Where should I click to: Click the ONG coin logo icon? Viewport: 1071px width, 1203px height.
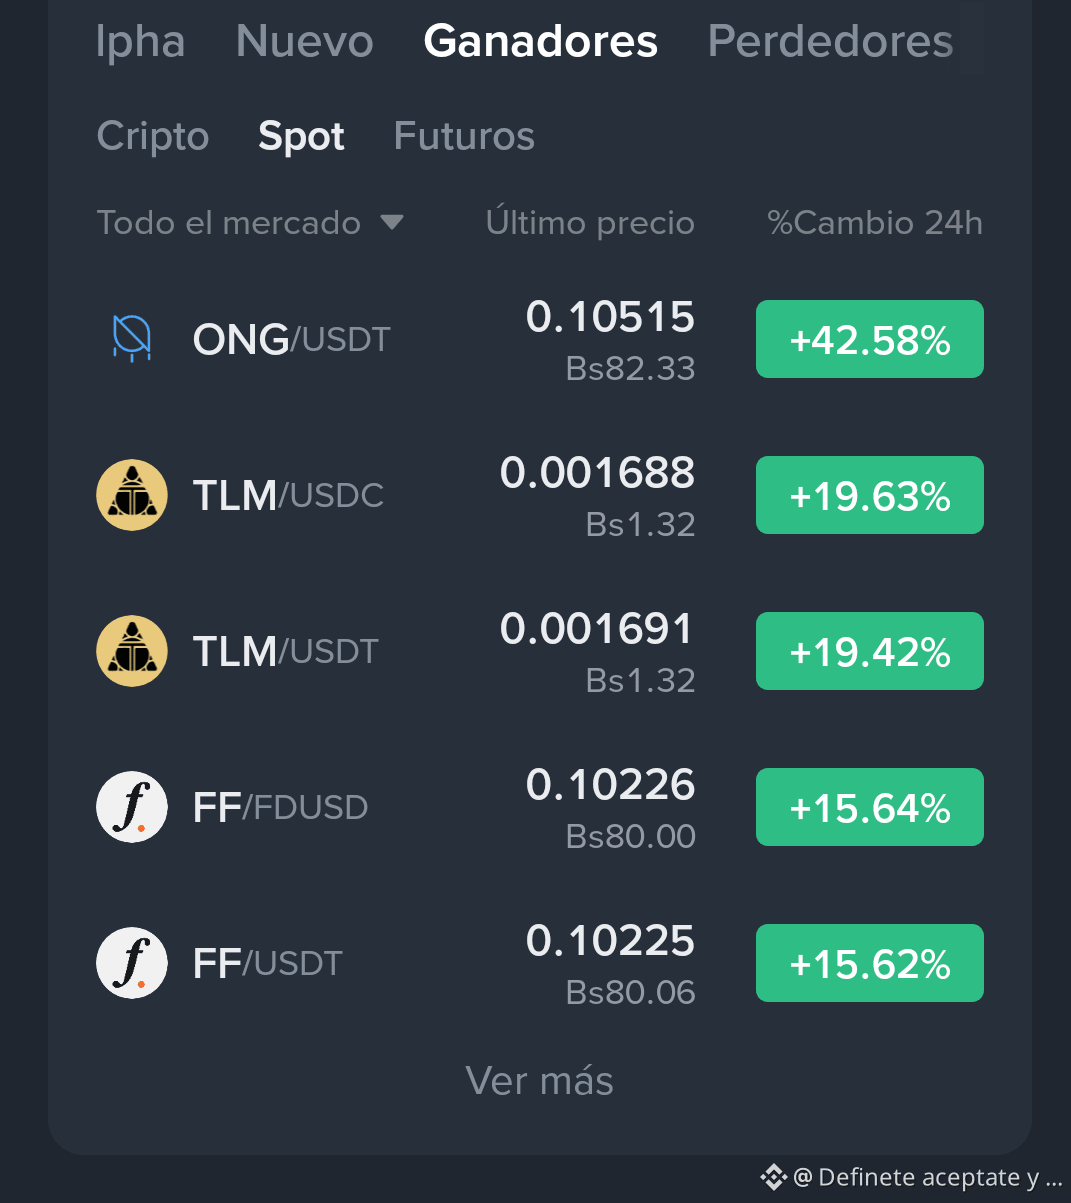(131, 338)
